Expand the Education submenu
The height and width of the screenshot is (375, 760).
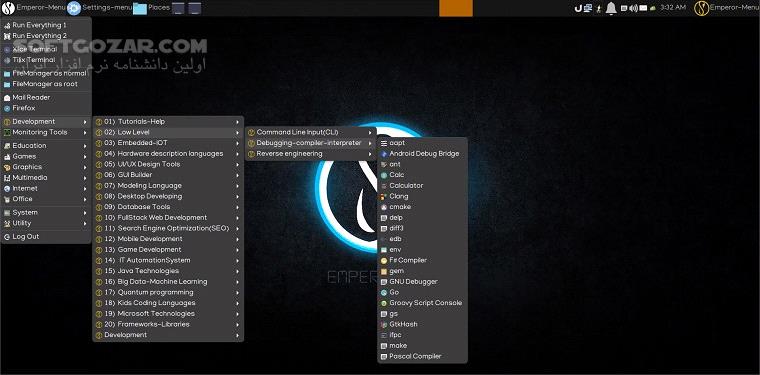click(x=46, y=146)
